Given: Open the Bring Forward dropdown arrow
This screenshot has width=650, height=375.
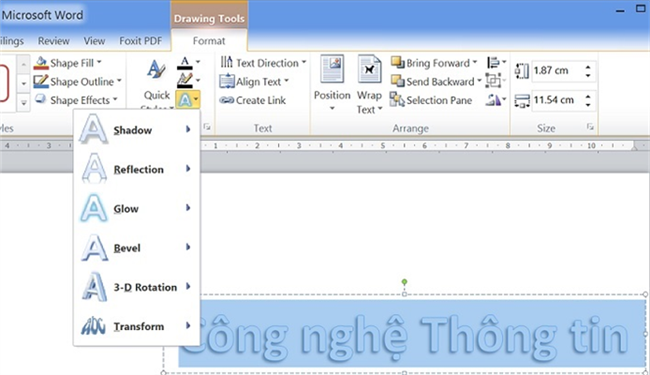Looking at the screenshot, I should coord(475,63).
